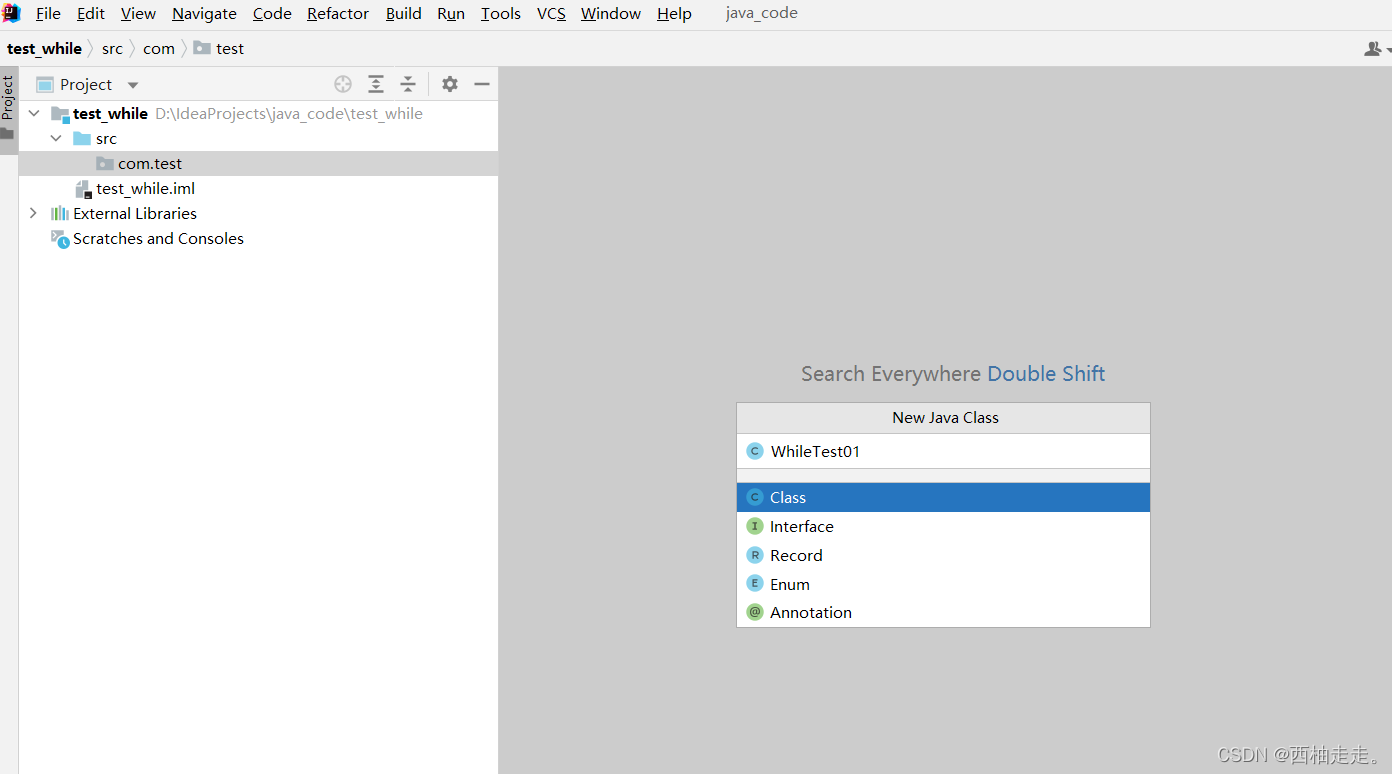Open the View menu
The height and width of the screenshot is (774, 1392).
[x=138, y=13]
